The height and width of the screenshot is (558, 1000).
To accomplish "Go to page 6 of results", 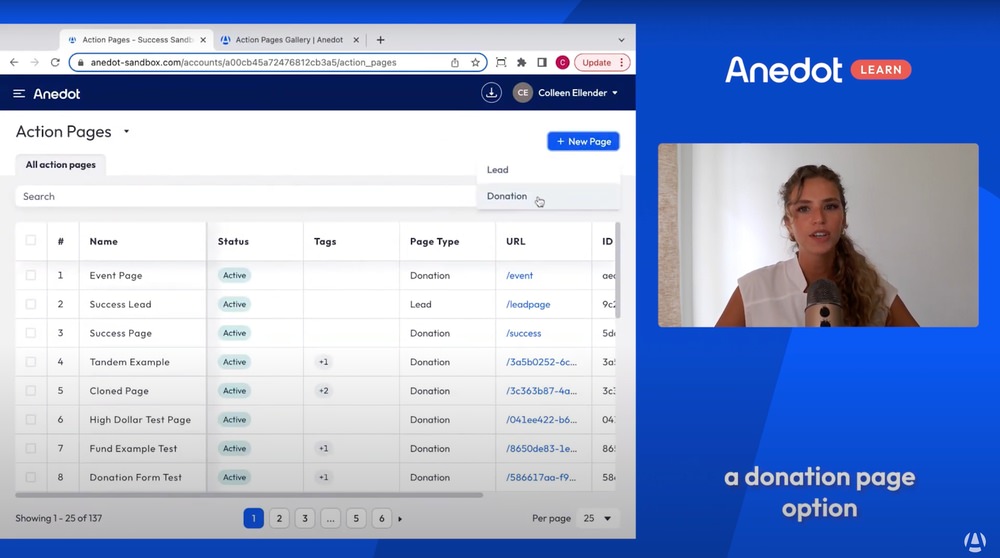I will [381, 518].
